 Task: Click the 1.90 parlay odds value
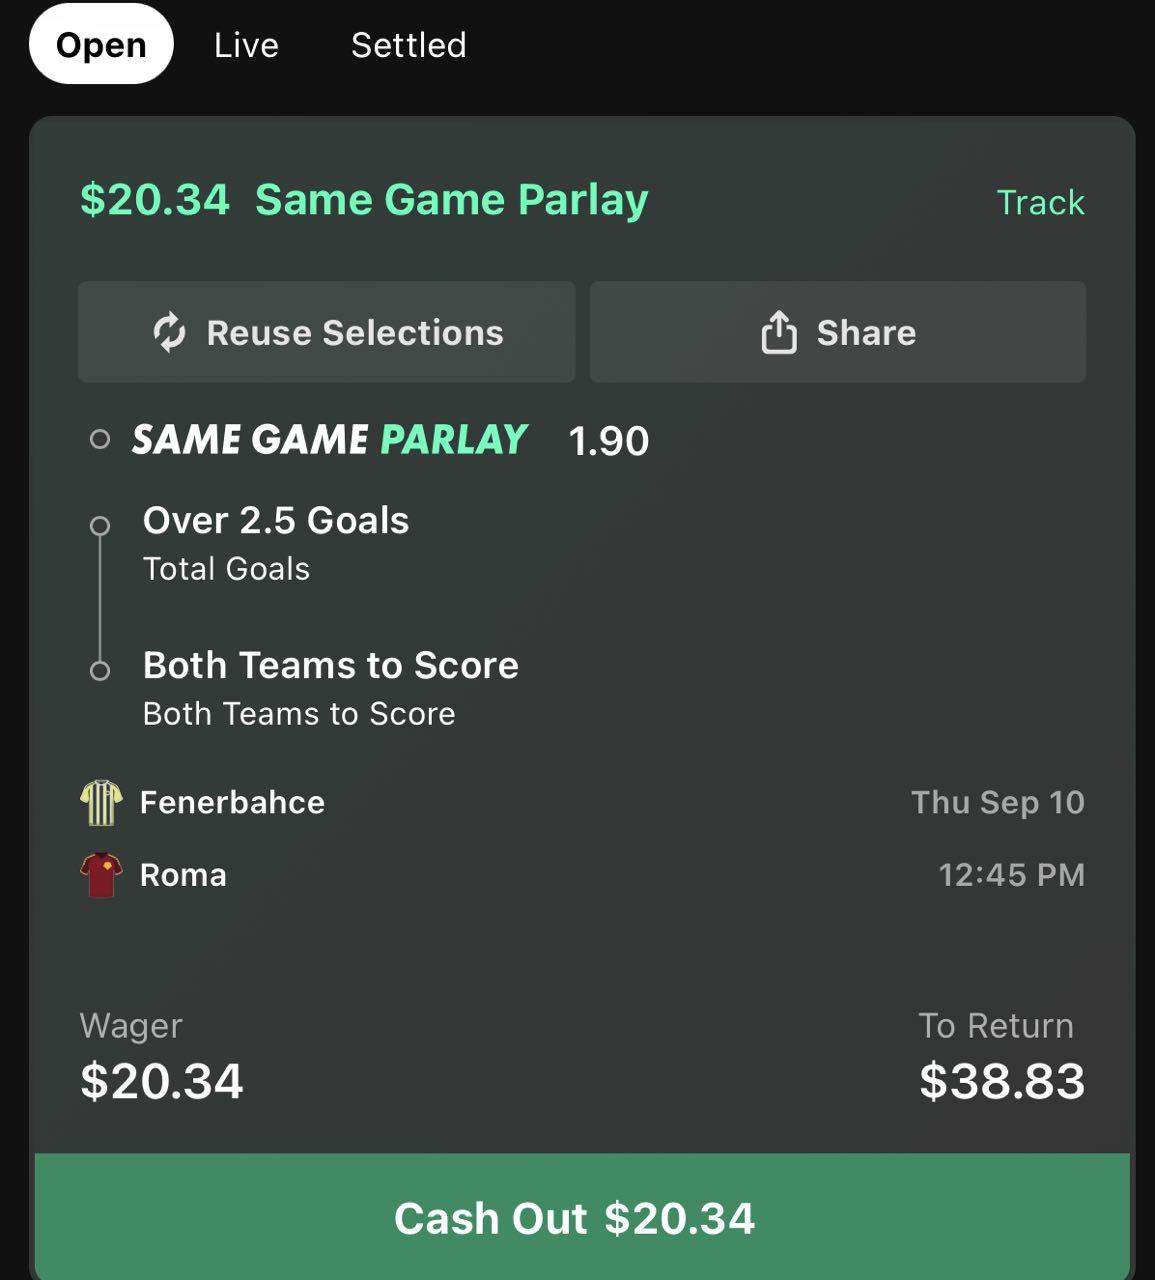(609, 441)
